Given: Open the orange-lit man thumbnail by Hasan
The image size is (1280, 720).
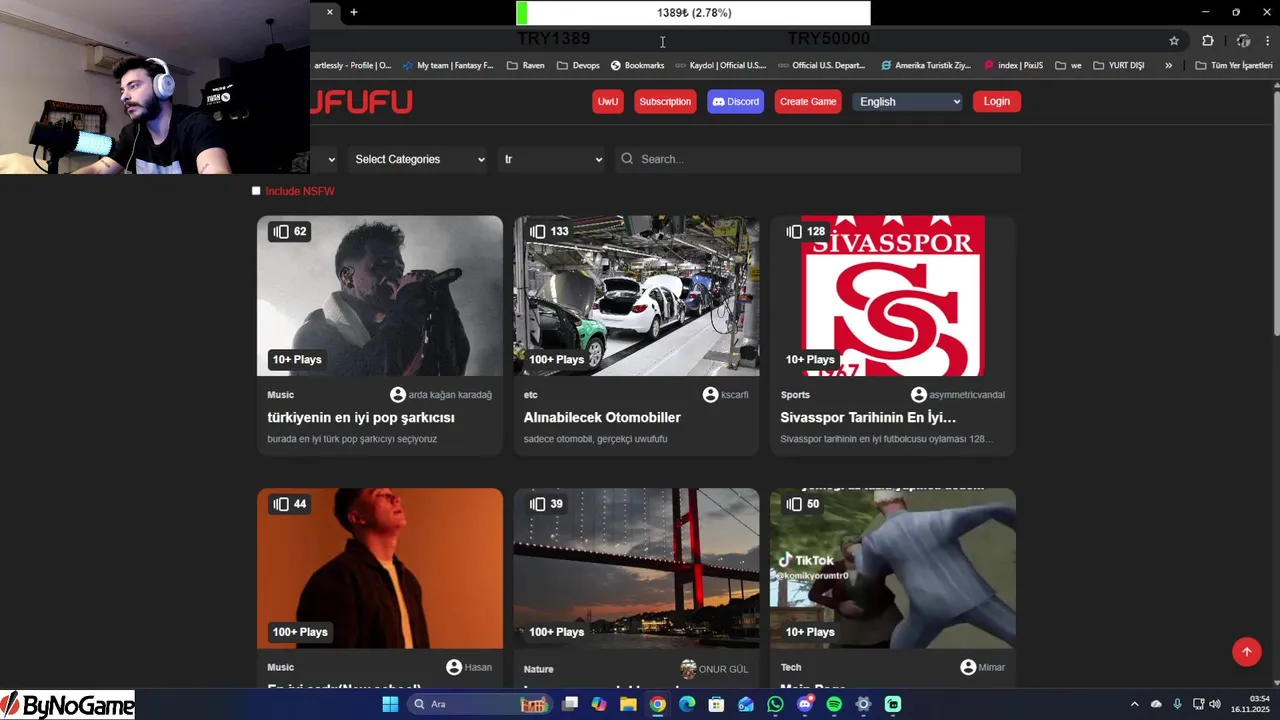Looking at the screenshot, I should [380, 568].
